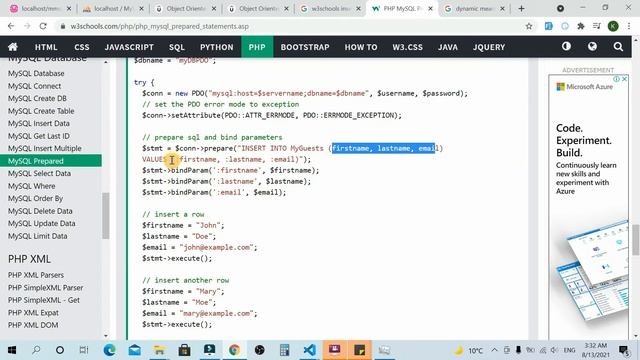
Task: Switch to the dynamic menu Google tab
Action: click(x=474, y=9)
